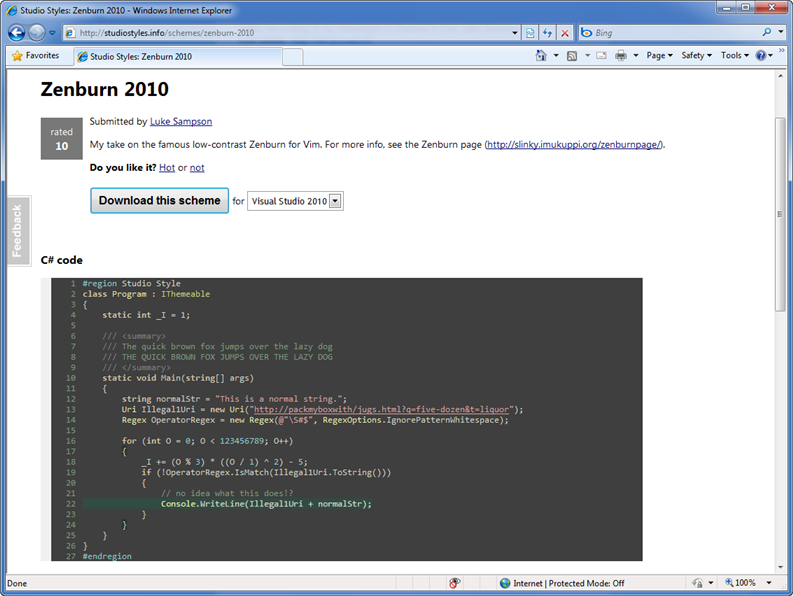
Task: Click the IE page icon beside the URL
Action: (x=70, y=33)
